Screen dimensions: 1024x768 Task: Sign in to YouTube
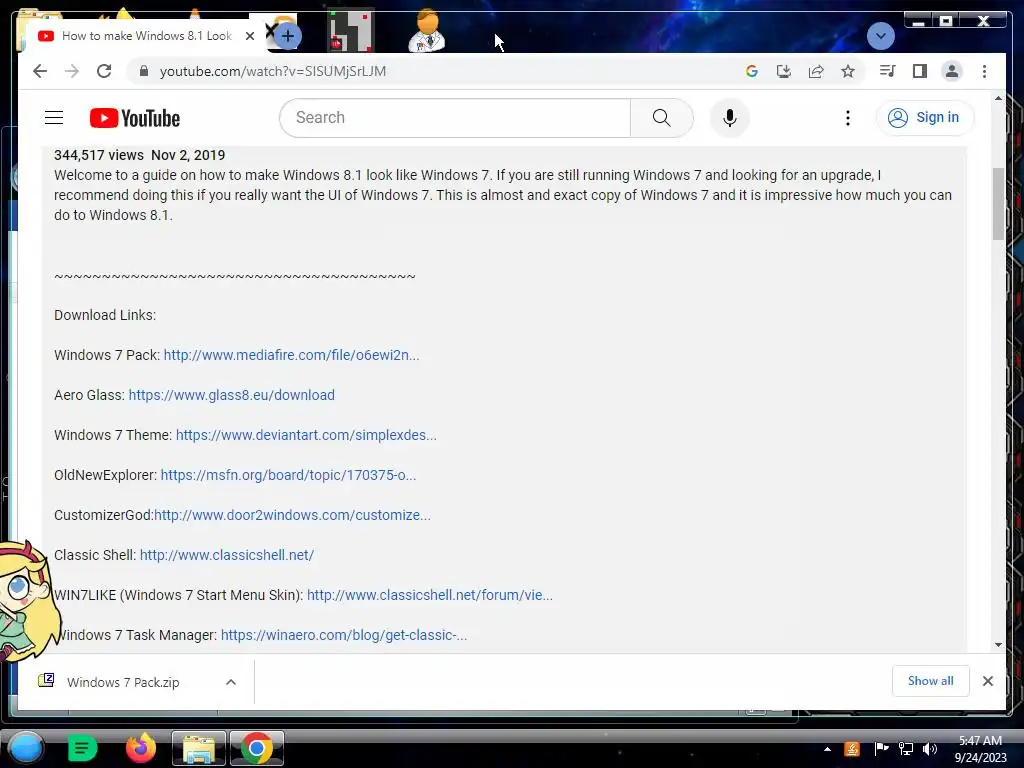click(x=925, y=118)
